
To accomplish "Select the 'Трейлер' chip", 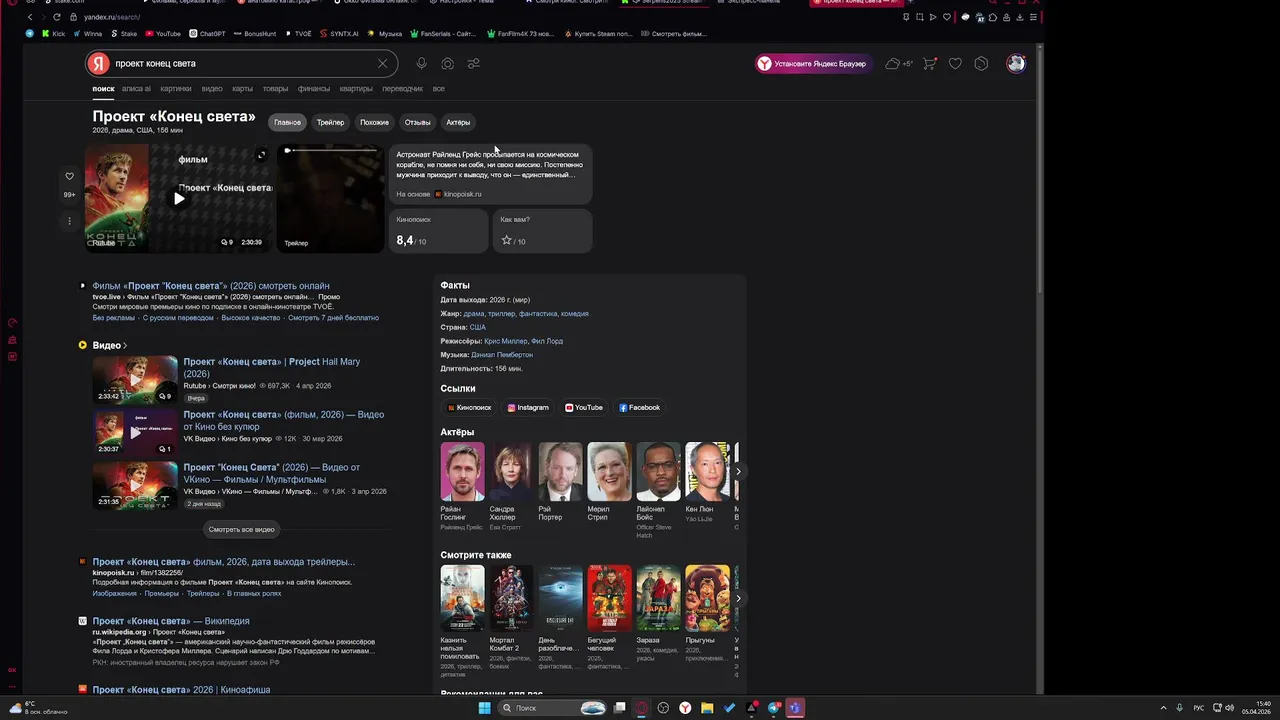I will [x=330, y=122].
